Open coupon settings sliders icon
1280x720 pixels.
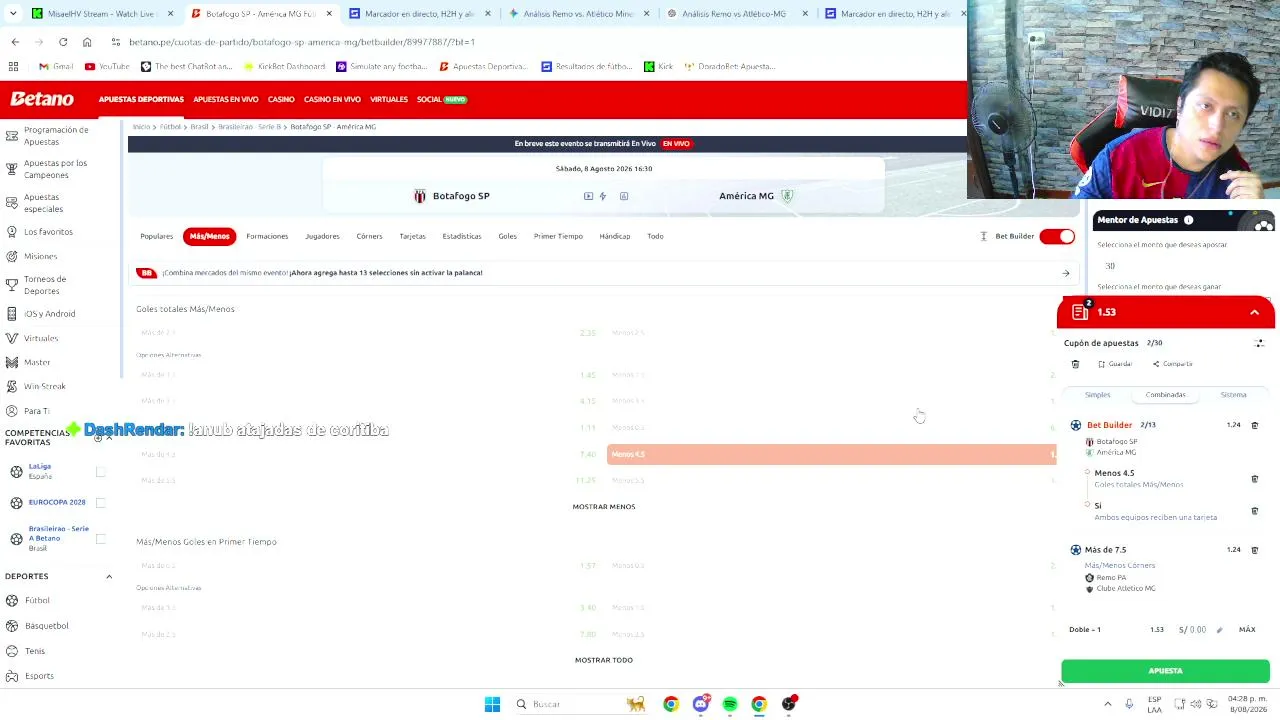point(1259,343)
